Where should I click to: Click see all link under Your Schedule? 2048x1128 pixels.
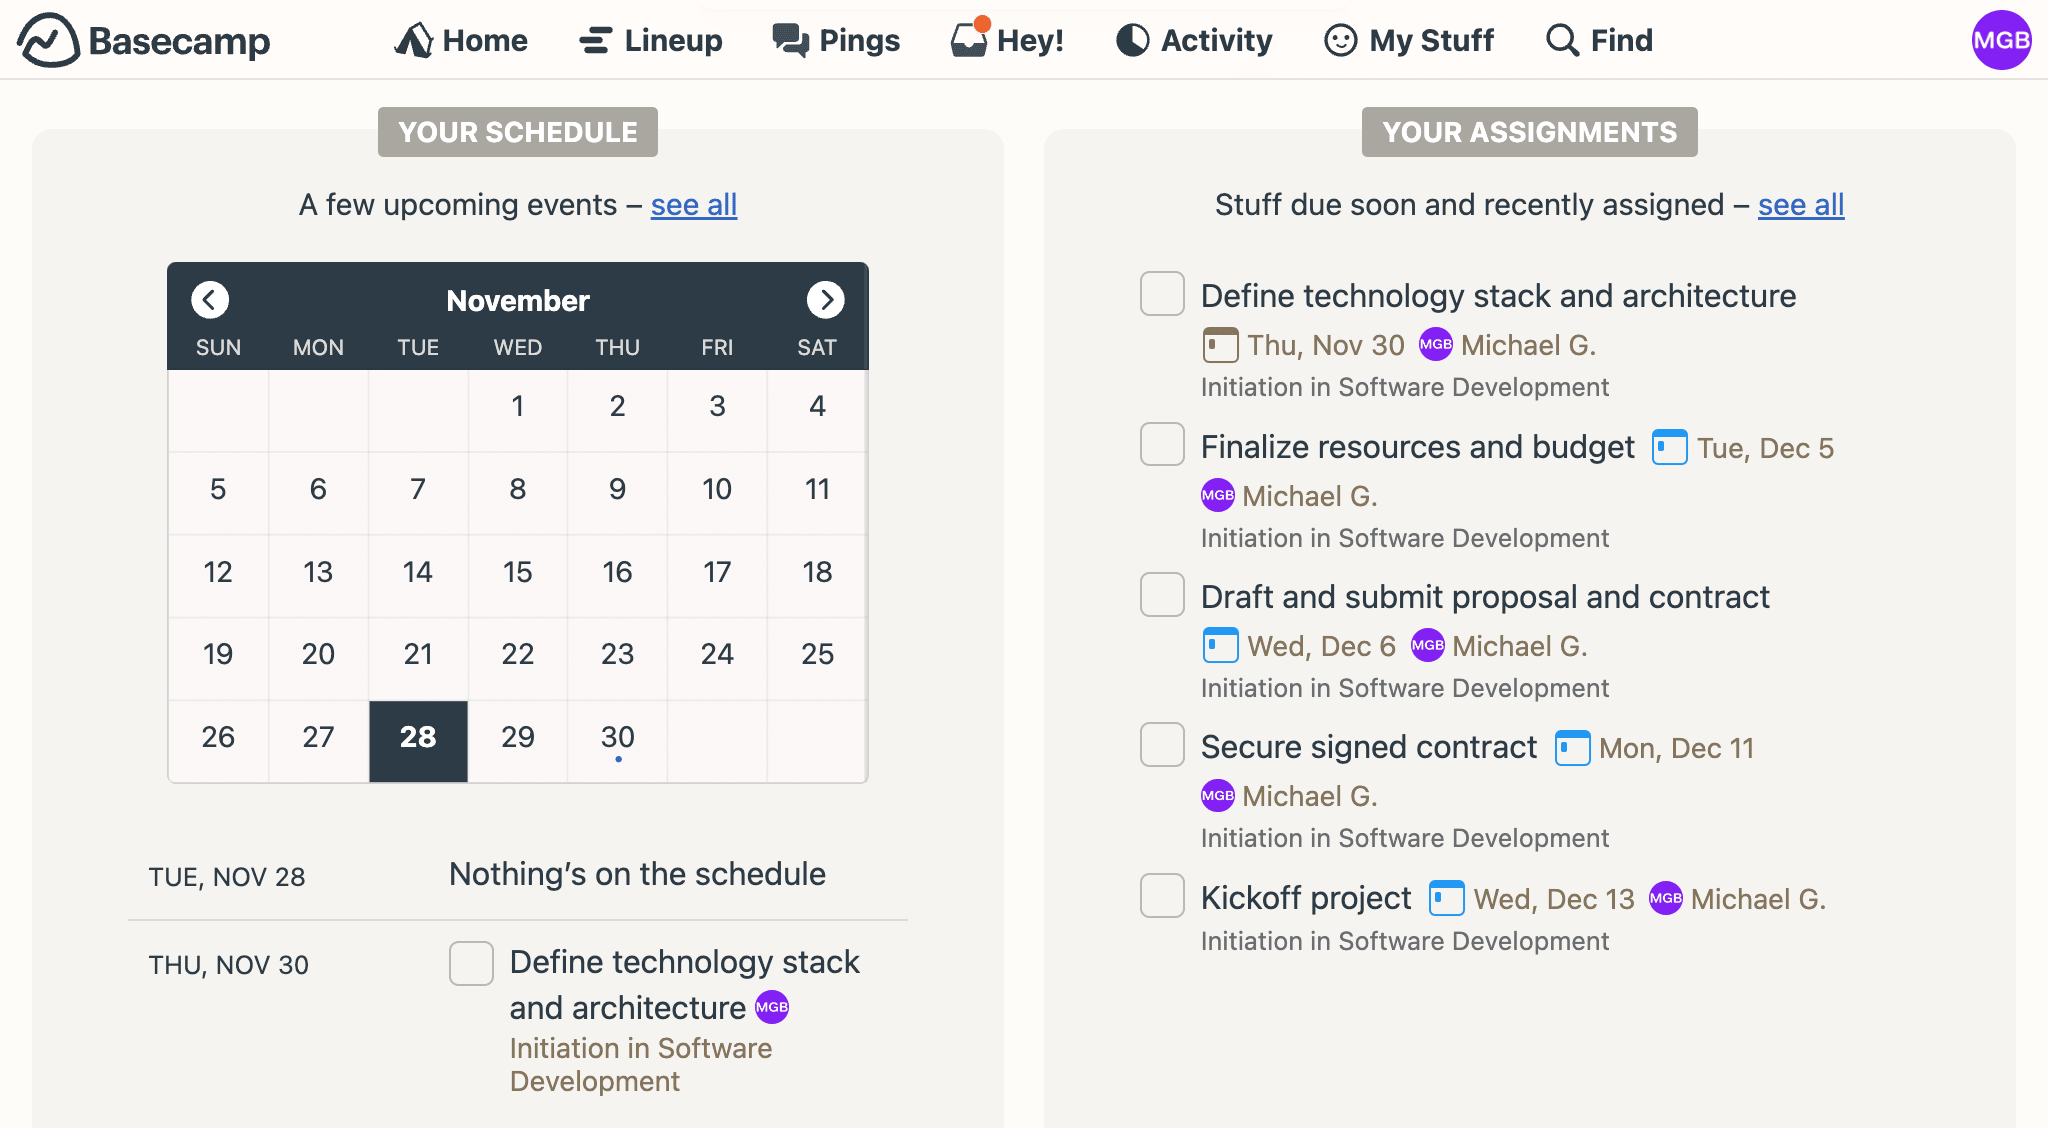(x=693, y=204)
